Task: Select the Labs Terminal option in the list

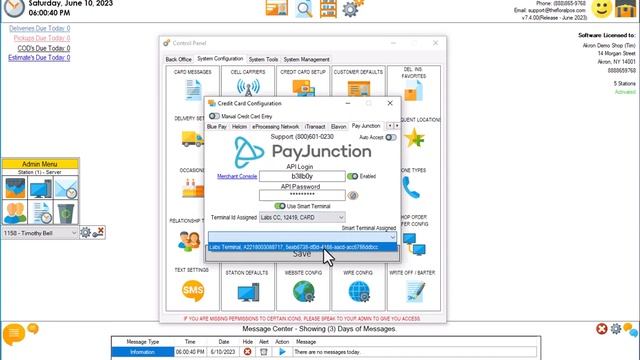Action: (x=302, y=247)
